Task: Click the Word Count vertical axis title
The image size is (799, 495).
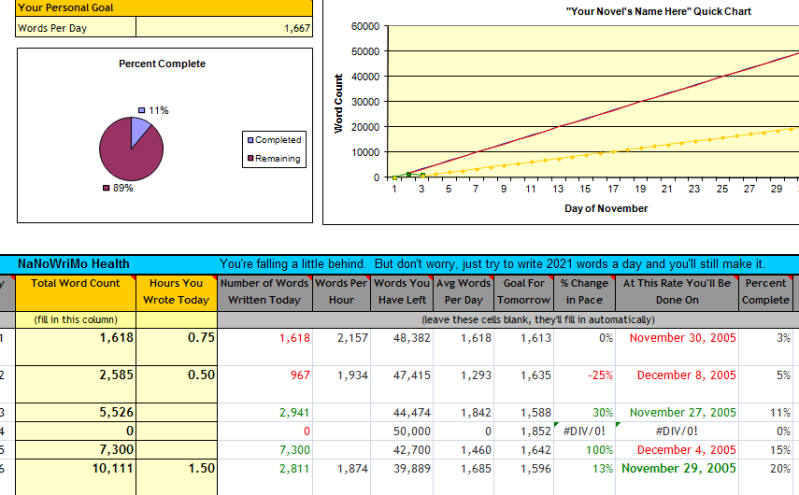Action: point(339,104)
